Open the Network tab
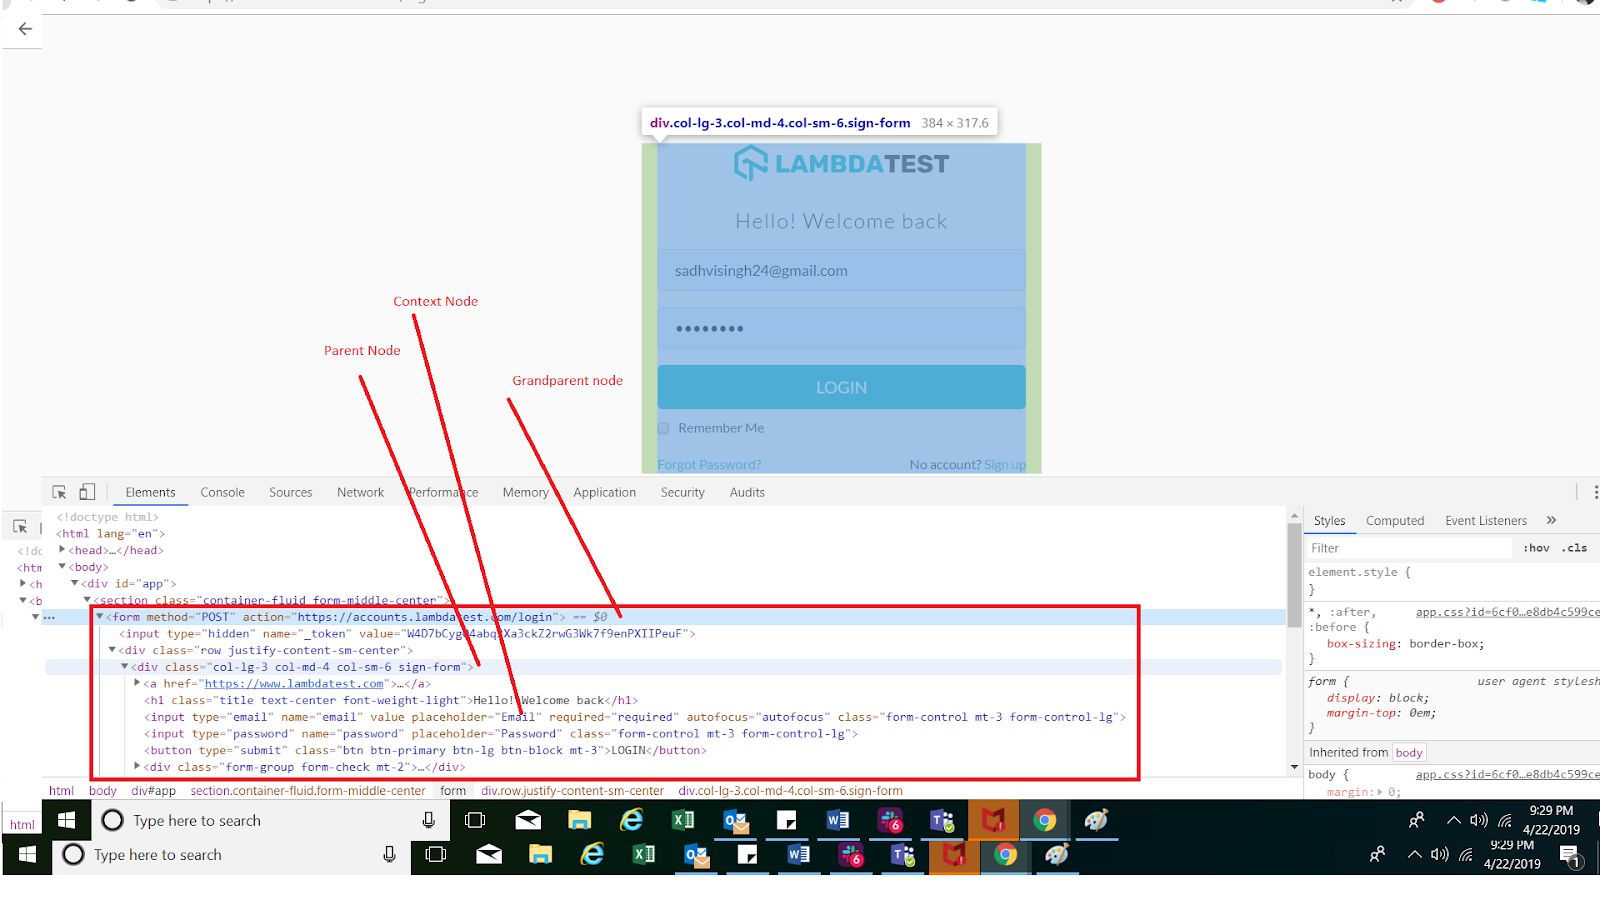Image resolution: width=1600 pixels, height=900 pixels. coord(360,492)
